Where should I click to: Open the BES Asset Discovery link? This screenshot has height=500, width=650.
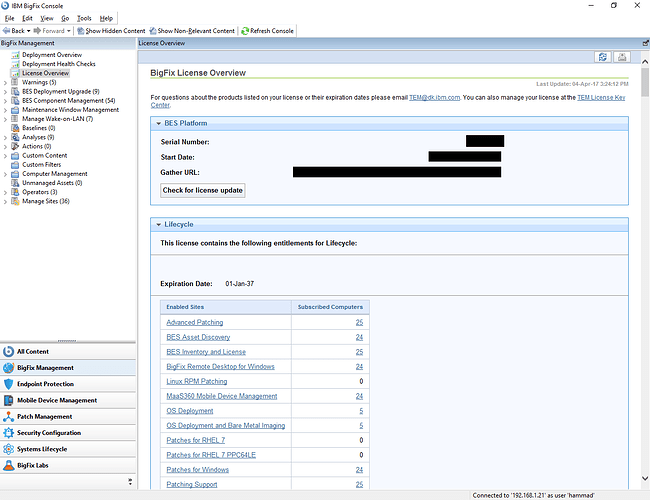(x=198, y=337)
